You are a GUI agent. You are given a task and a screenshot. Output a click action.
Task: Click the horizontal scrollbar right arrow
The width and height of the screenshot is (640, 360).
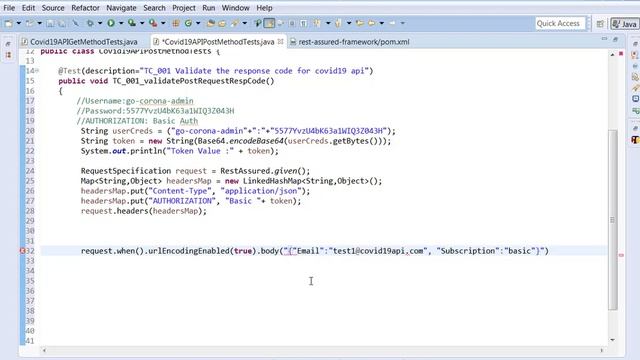pyautogui.click(x=602, y=350)
